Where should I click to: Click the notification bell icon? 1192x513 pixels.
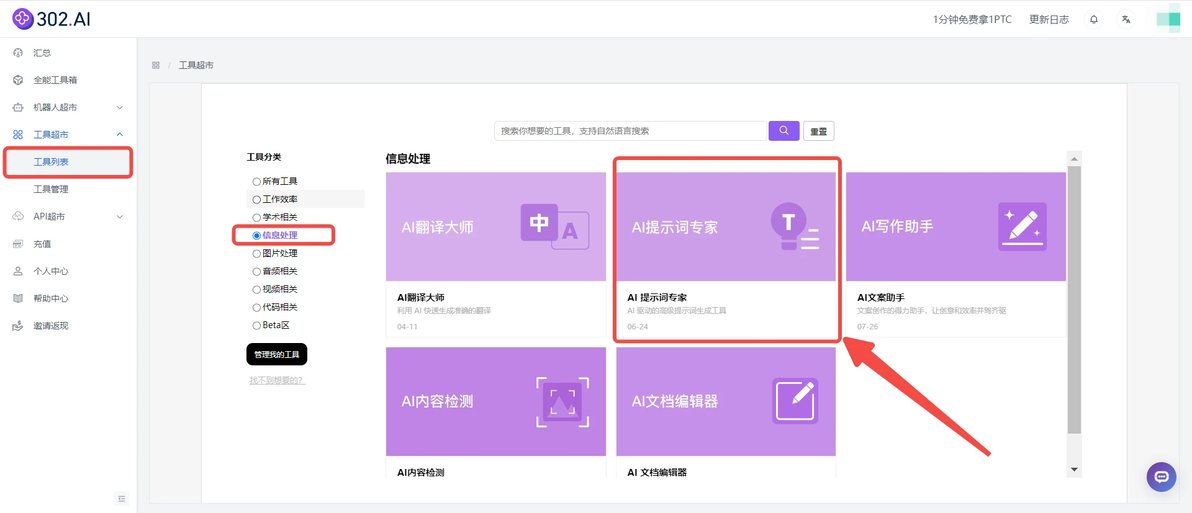pyautogui.click(x=1093, y=20)
